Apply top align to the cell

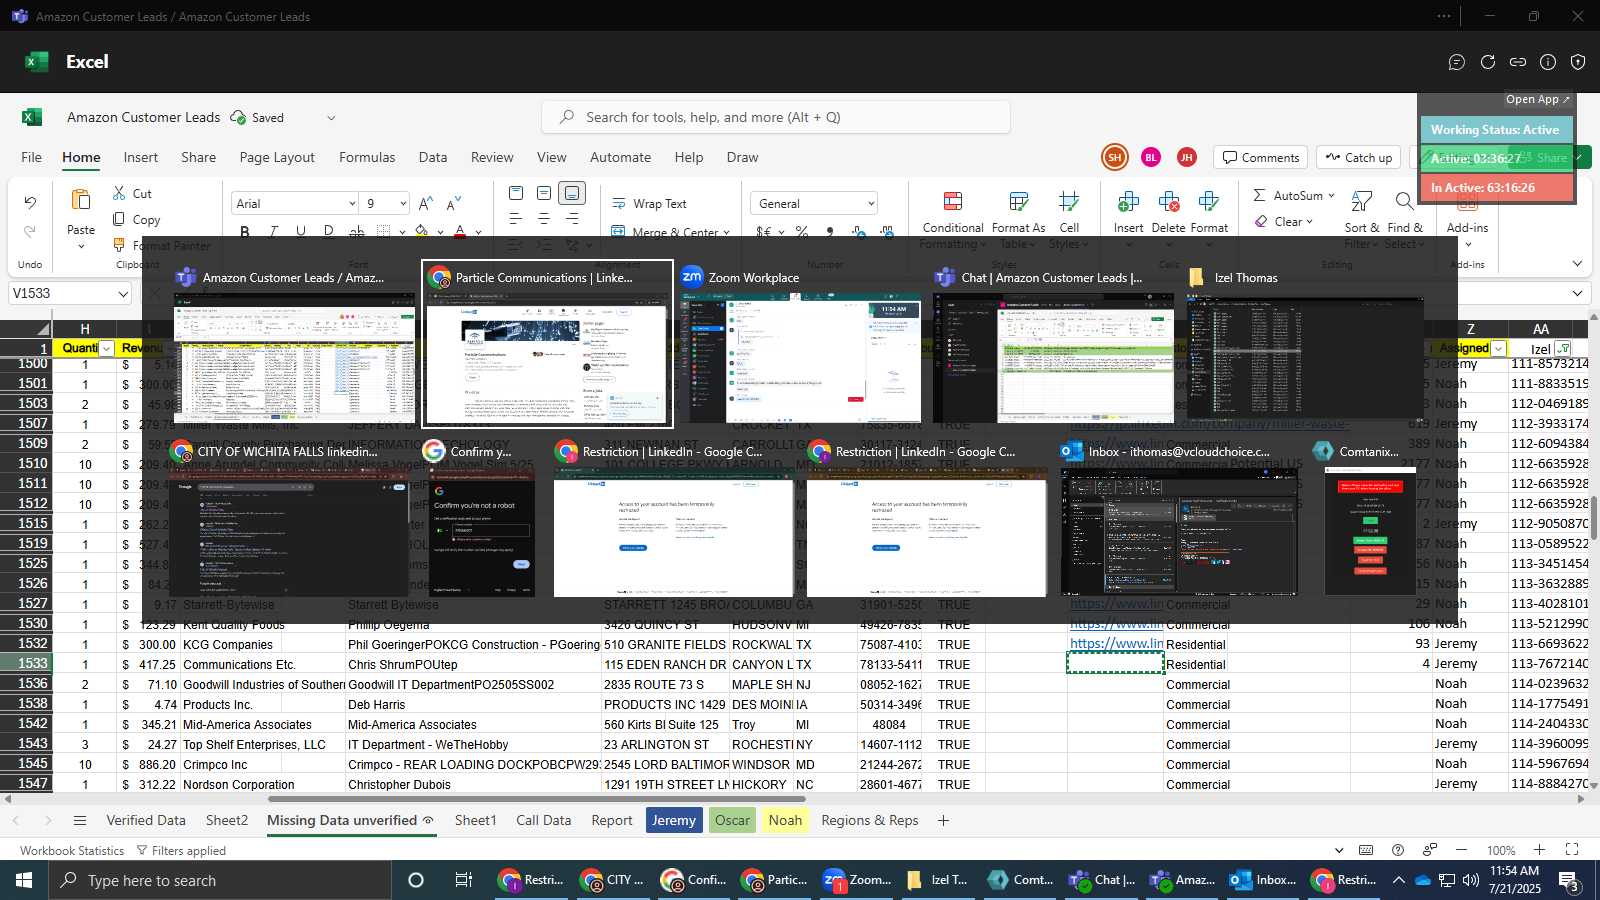[516, 193]
